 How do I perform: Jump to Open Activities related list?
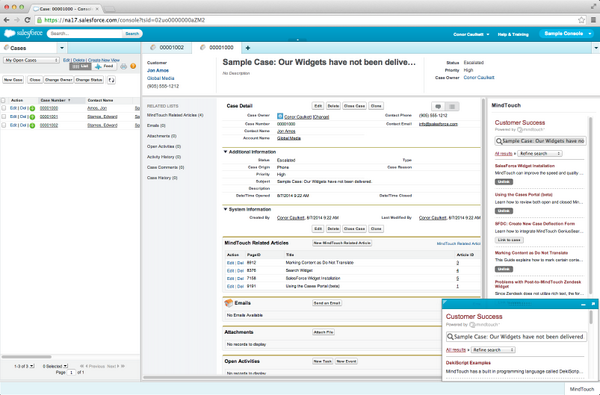(x=164, y=147)
